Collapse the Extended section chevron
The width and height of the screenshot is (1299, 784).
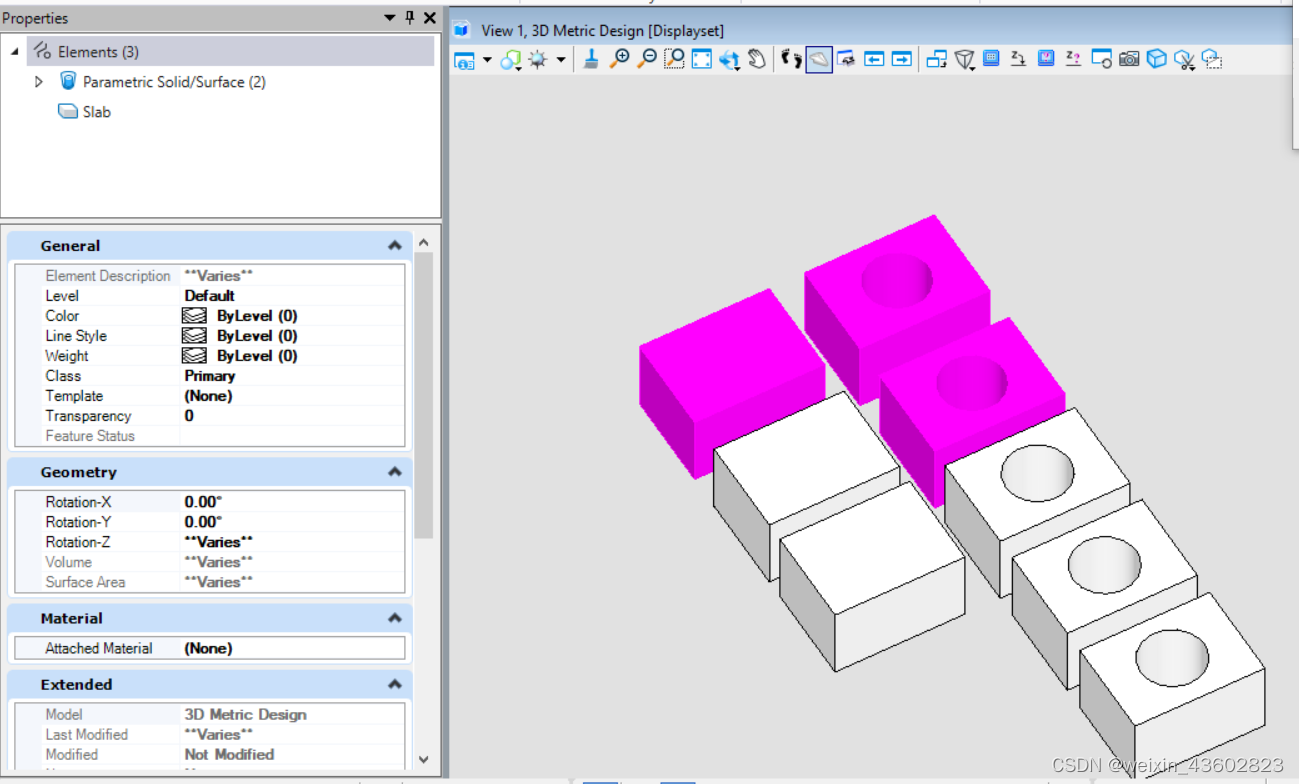[x=395, y=685]
